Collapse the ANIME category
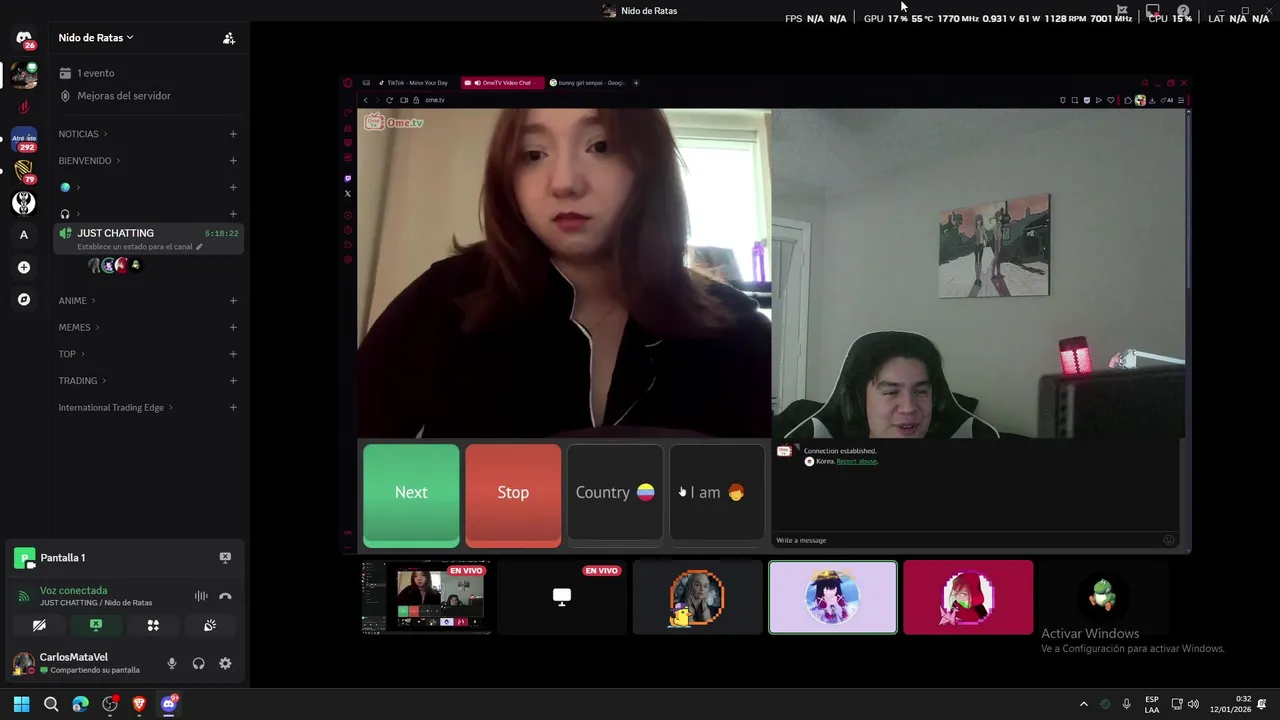The height and width of the screenshot is (720, 1280). tap(77, 301)
